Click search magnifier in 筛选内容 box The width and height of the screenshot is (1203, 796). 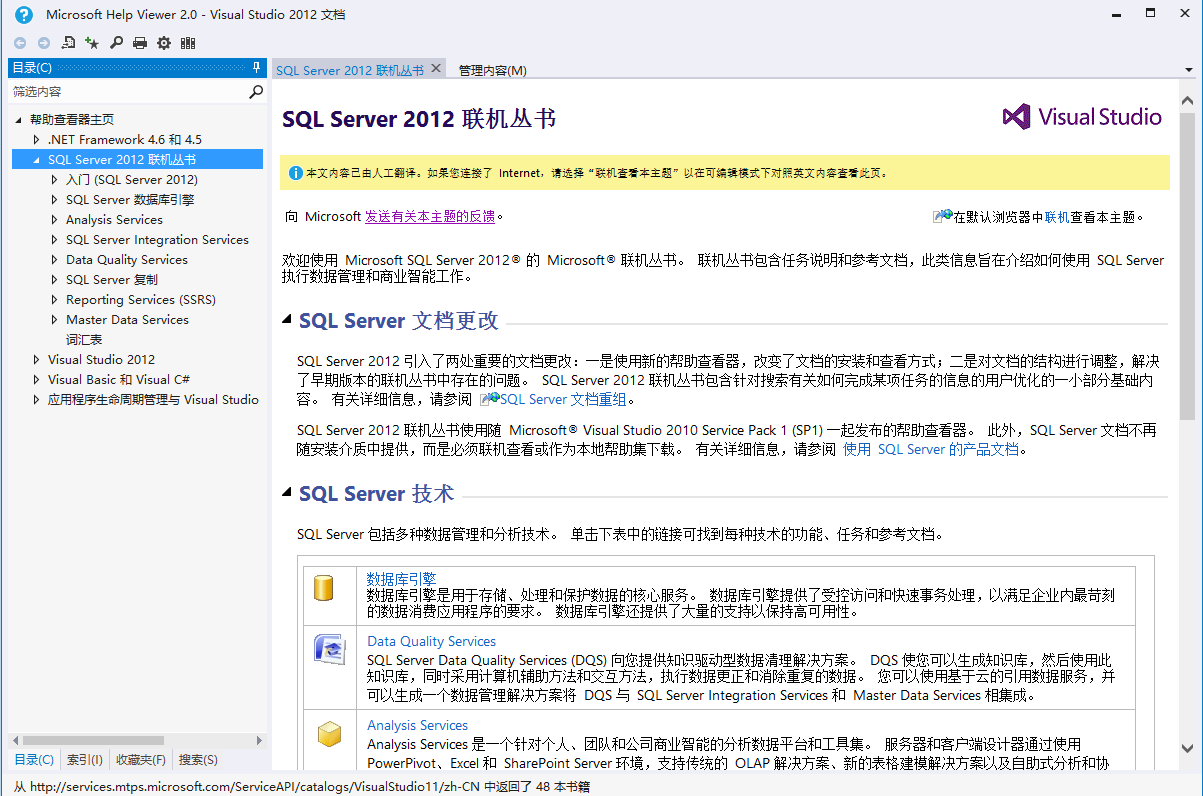[x=256, y=91]
